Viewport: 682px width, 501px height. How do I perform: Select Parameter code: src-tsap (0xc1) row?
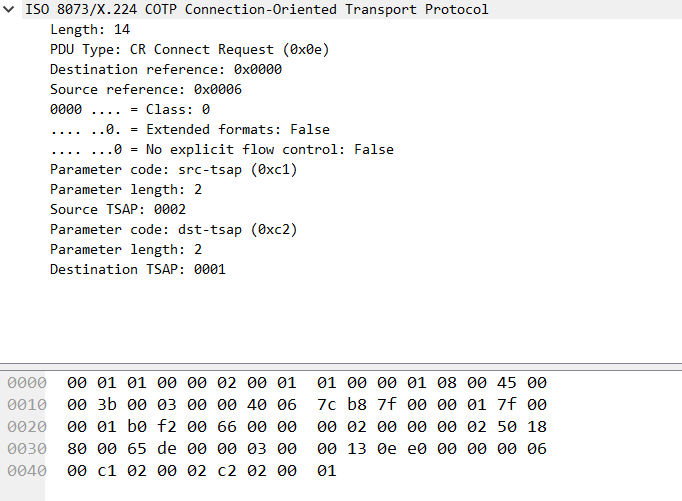pos(173,170)
